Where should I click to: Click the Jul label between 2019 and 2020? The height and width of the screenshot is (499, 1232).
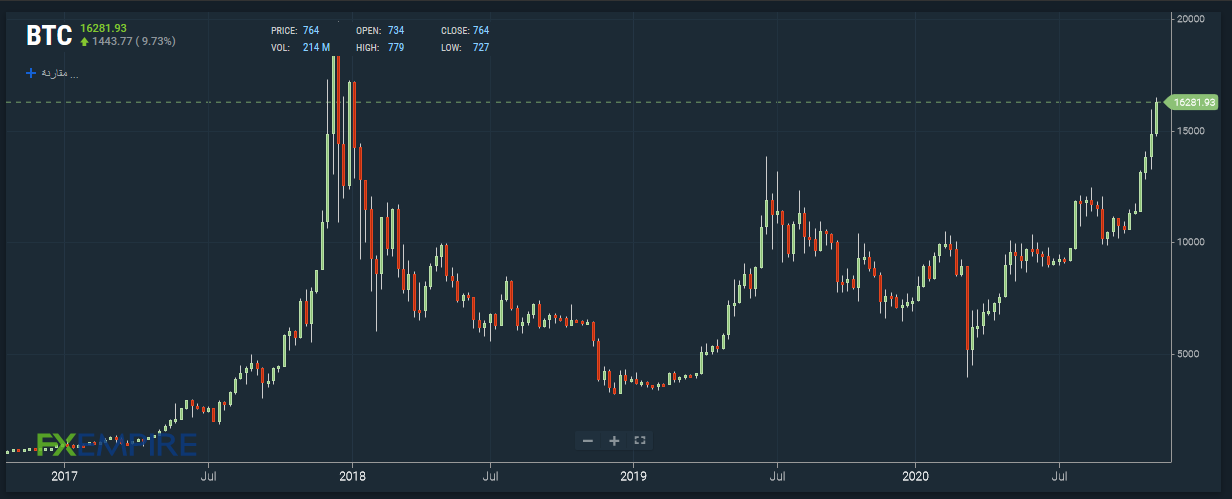776,478
